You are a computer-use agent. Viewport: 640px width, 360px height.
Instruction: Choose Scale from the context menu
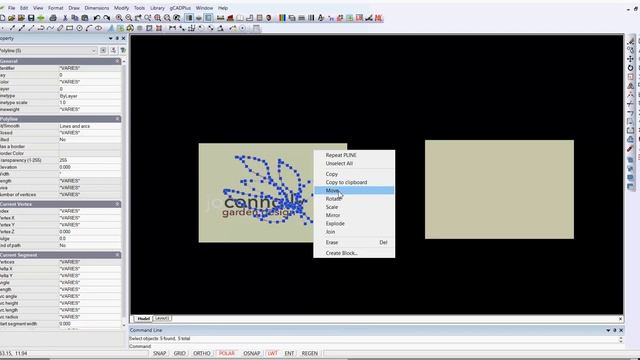[354, 207]
